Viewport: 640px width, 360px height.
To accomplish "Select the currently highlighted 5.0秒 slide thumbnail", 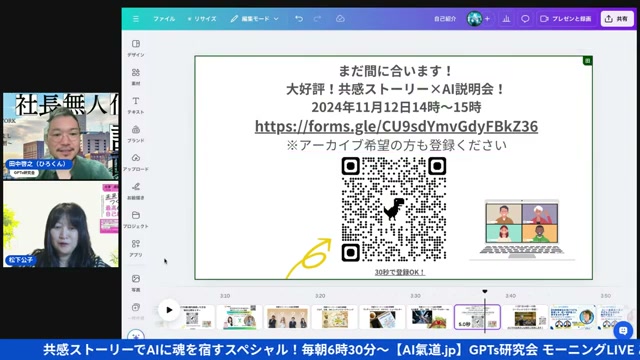I will 477,317.
